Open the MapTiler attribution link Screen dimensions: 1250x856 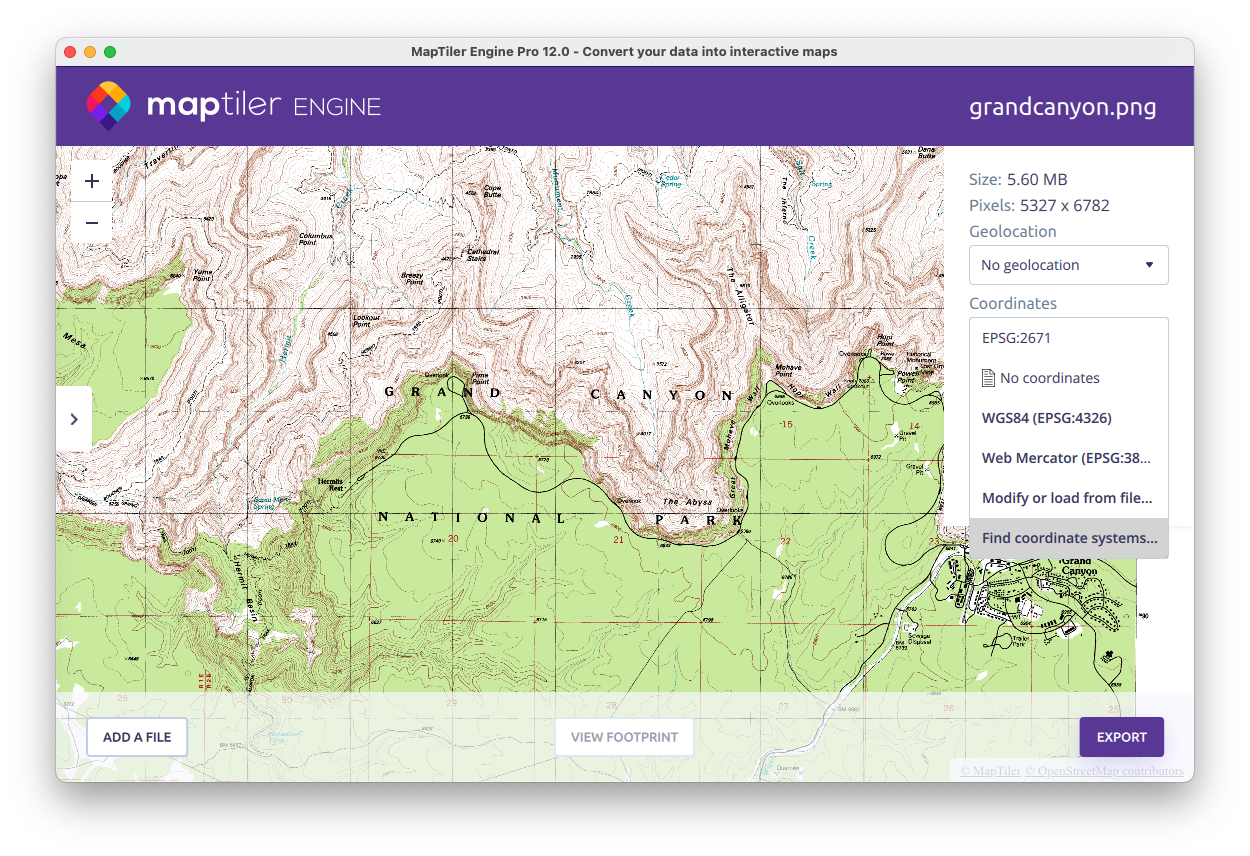[990, 771]
